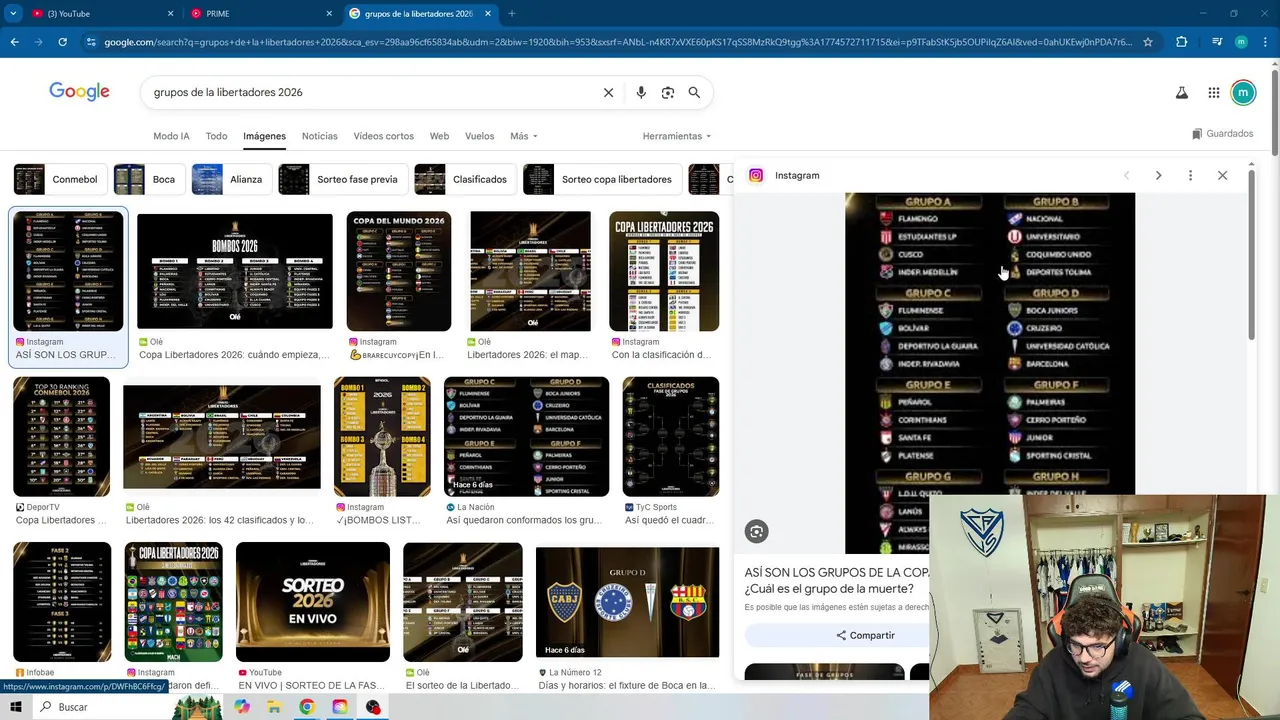Open the Chrome extensions puzzle icon
This screenshot has width=1280, height=720.
(1181, 42)
